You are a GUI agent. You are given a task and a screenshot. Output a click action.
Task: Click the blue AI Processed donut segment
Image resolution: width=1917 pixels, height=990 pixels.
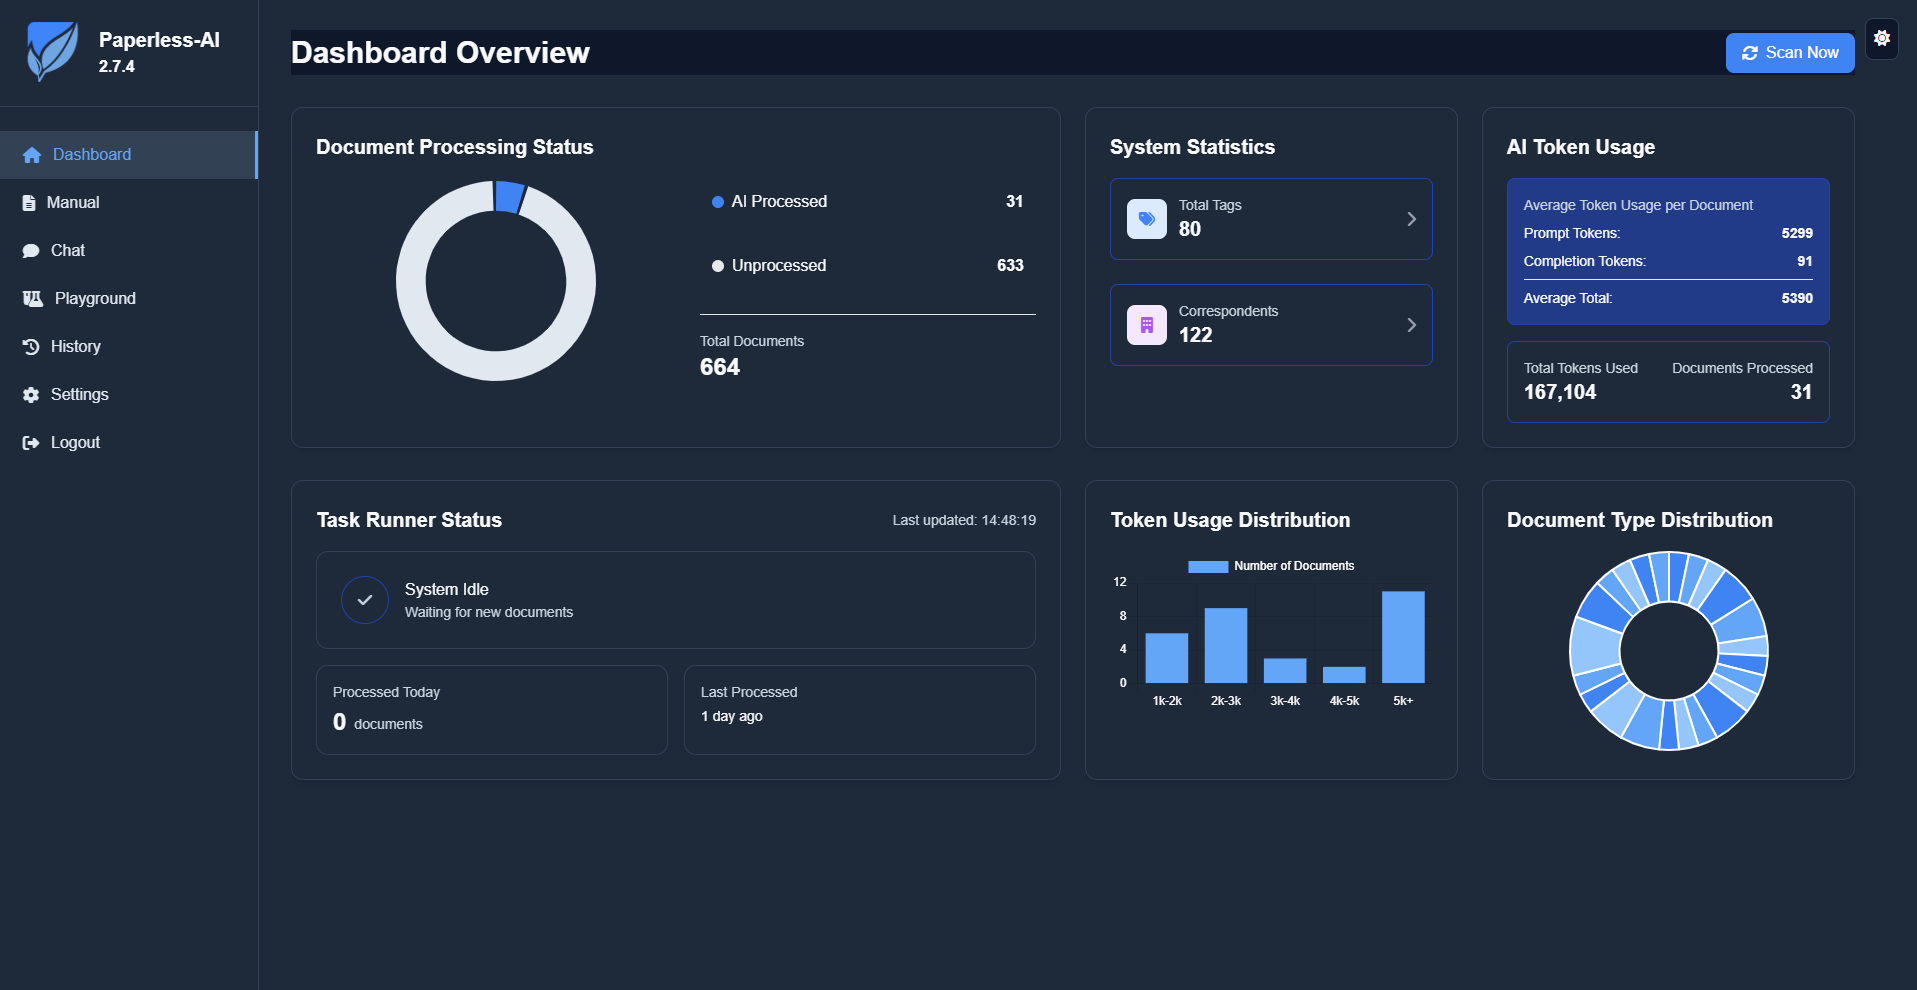pos(509,197)
